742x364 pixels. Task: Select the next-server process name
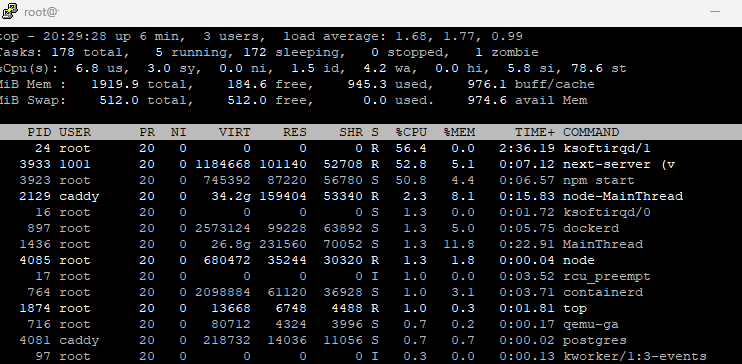click(607, 164)
